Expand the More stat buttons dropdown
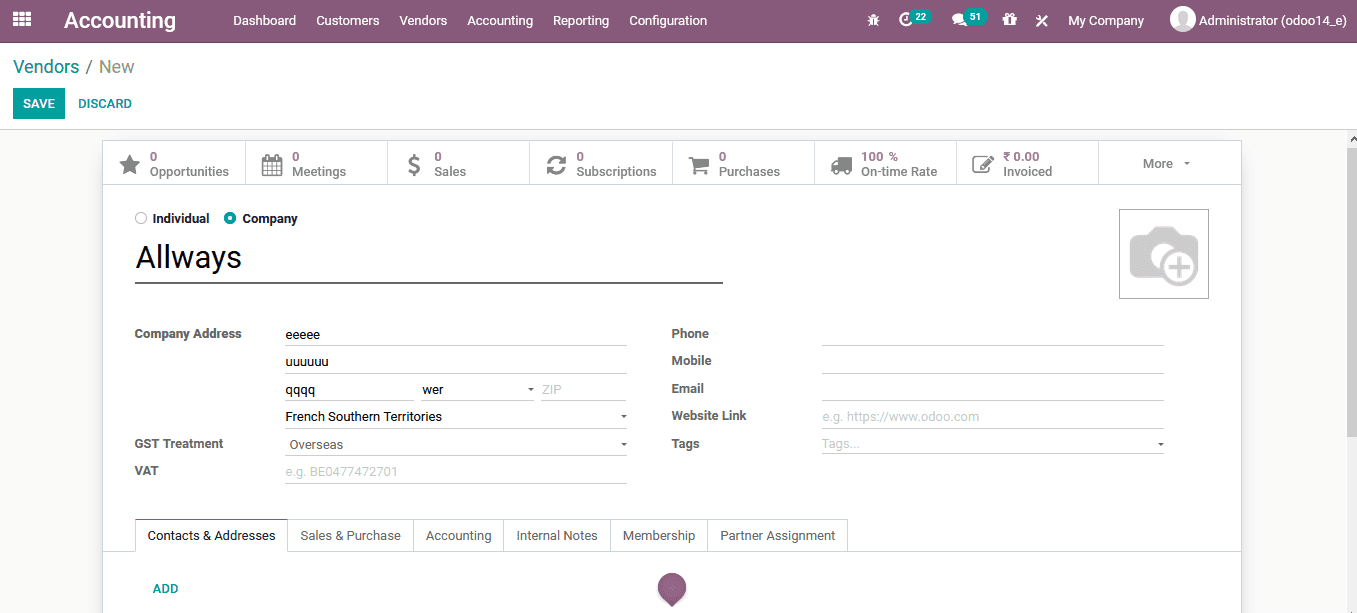The width and height of the screenshot is (1357, 613). [x=1169, y=163]
